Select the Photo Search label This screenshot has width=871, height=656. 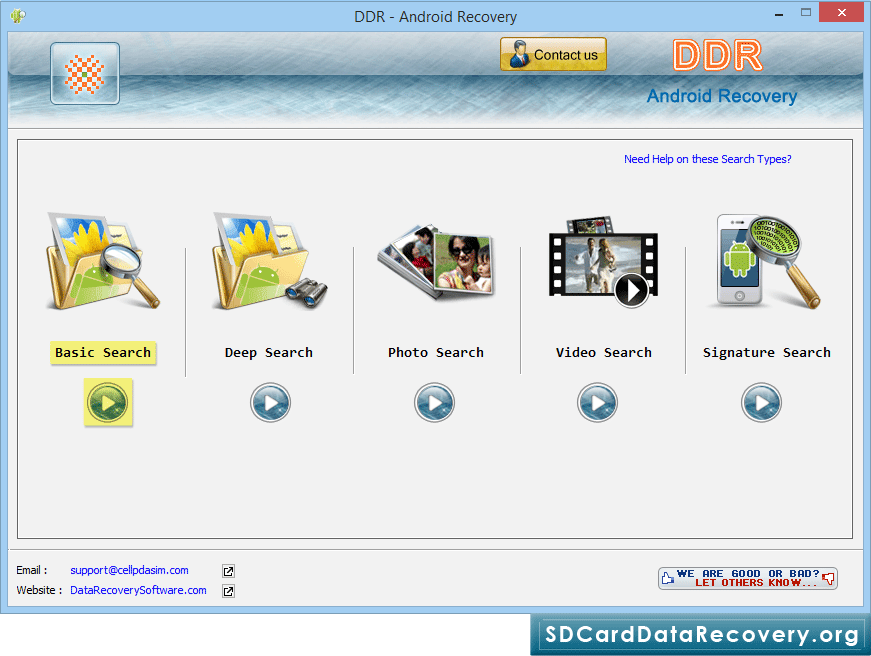pos(436,353)
